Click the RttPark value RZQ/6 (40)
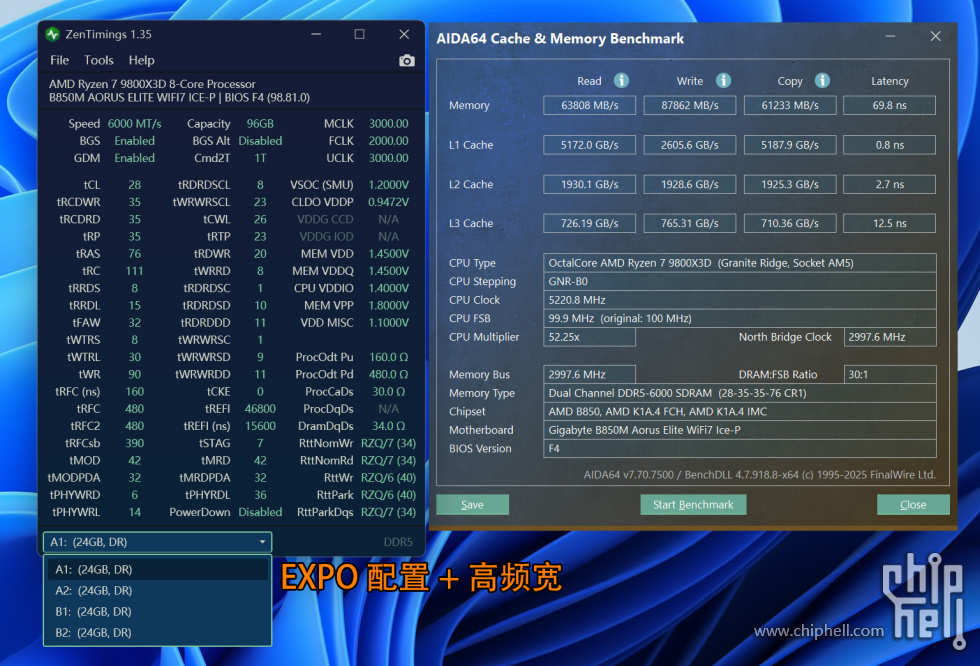This screenshot has width=980, height=666. pyautogui.click(x=389, y=495)
